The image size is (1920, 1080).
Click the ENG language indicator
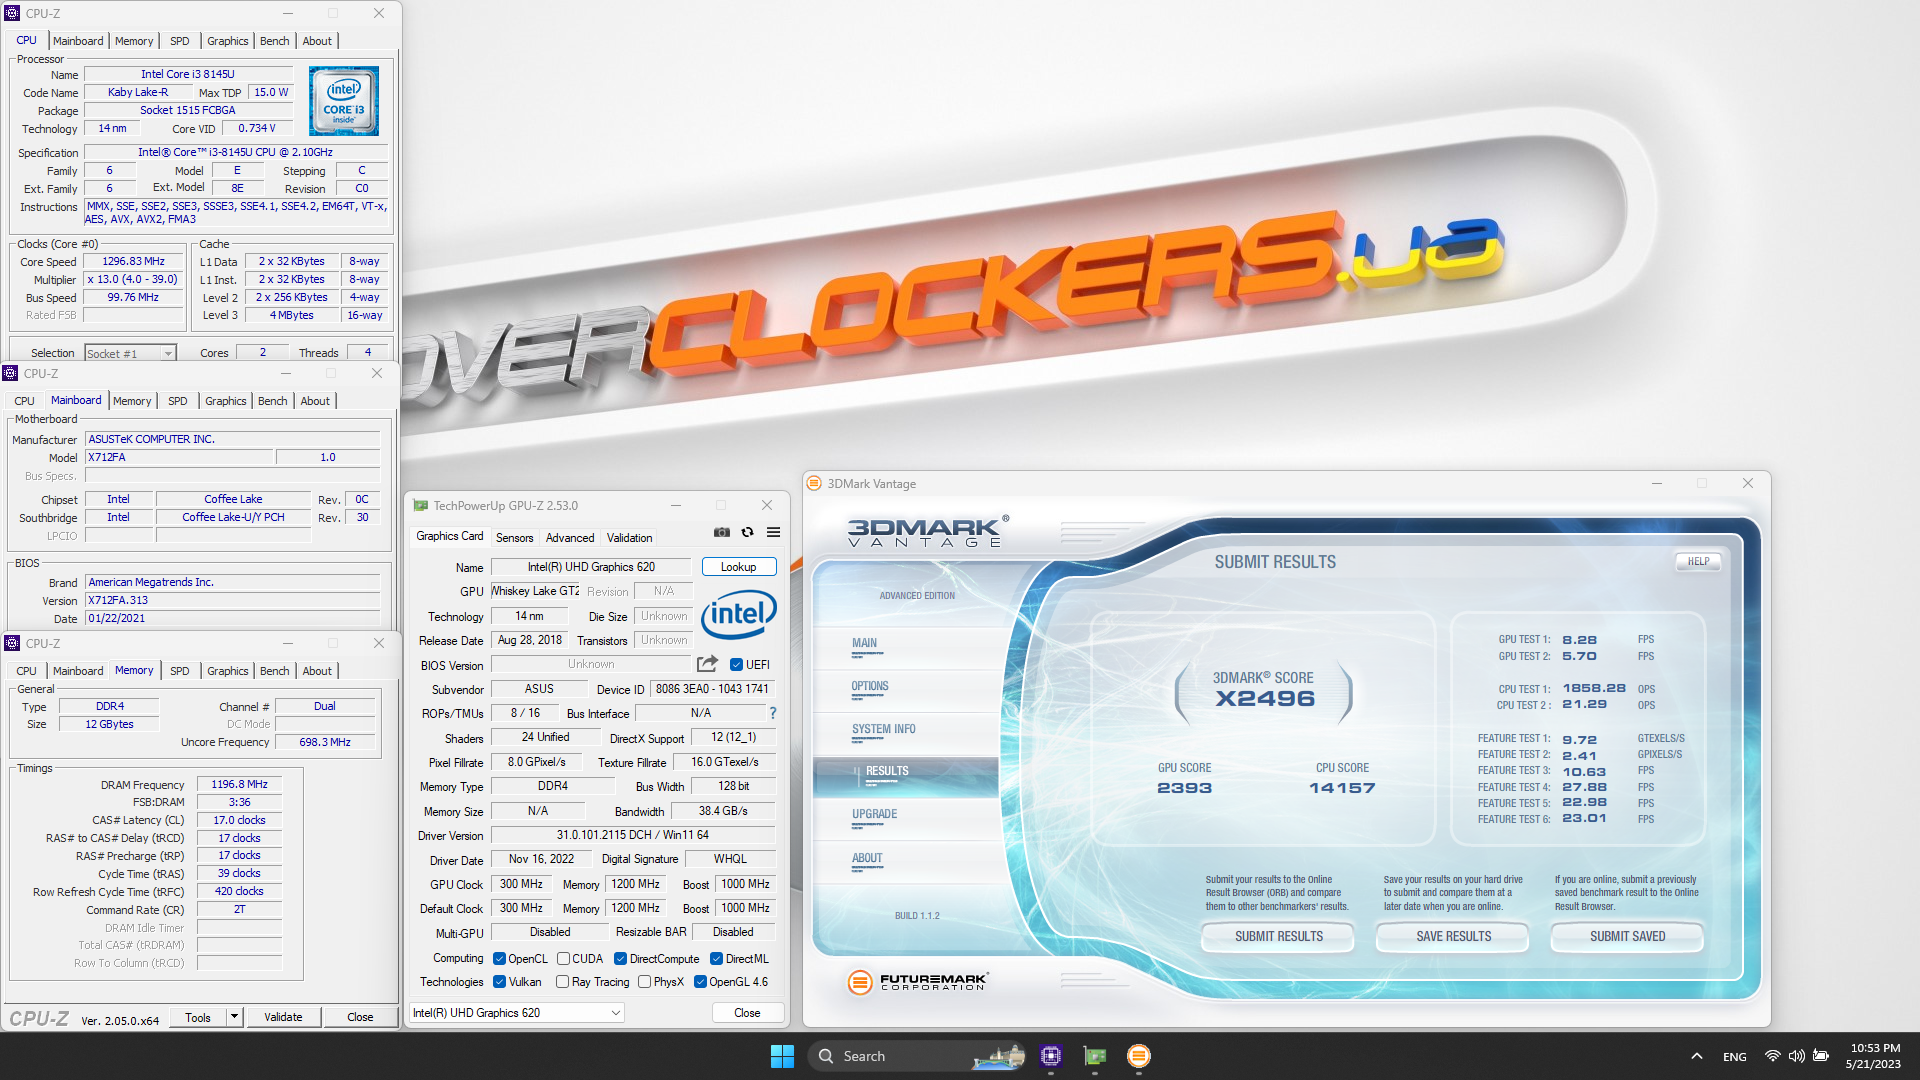click(1735, 1057)
